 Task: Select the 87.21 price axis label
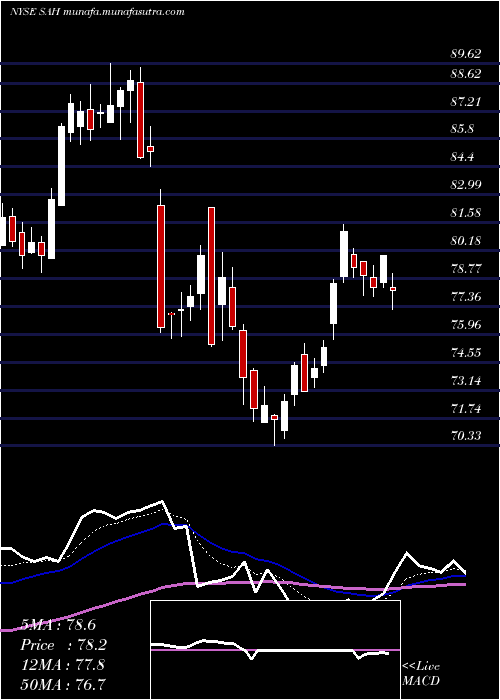point(466,102)
